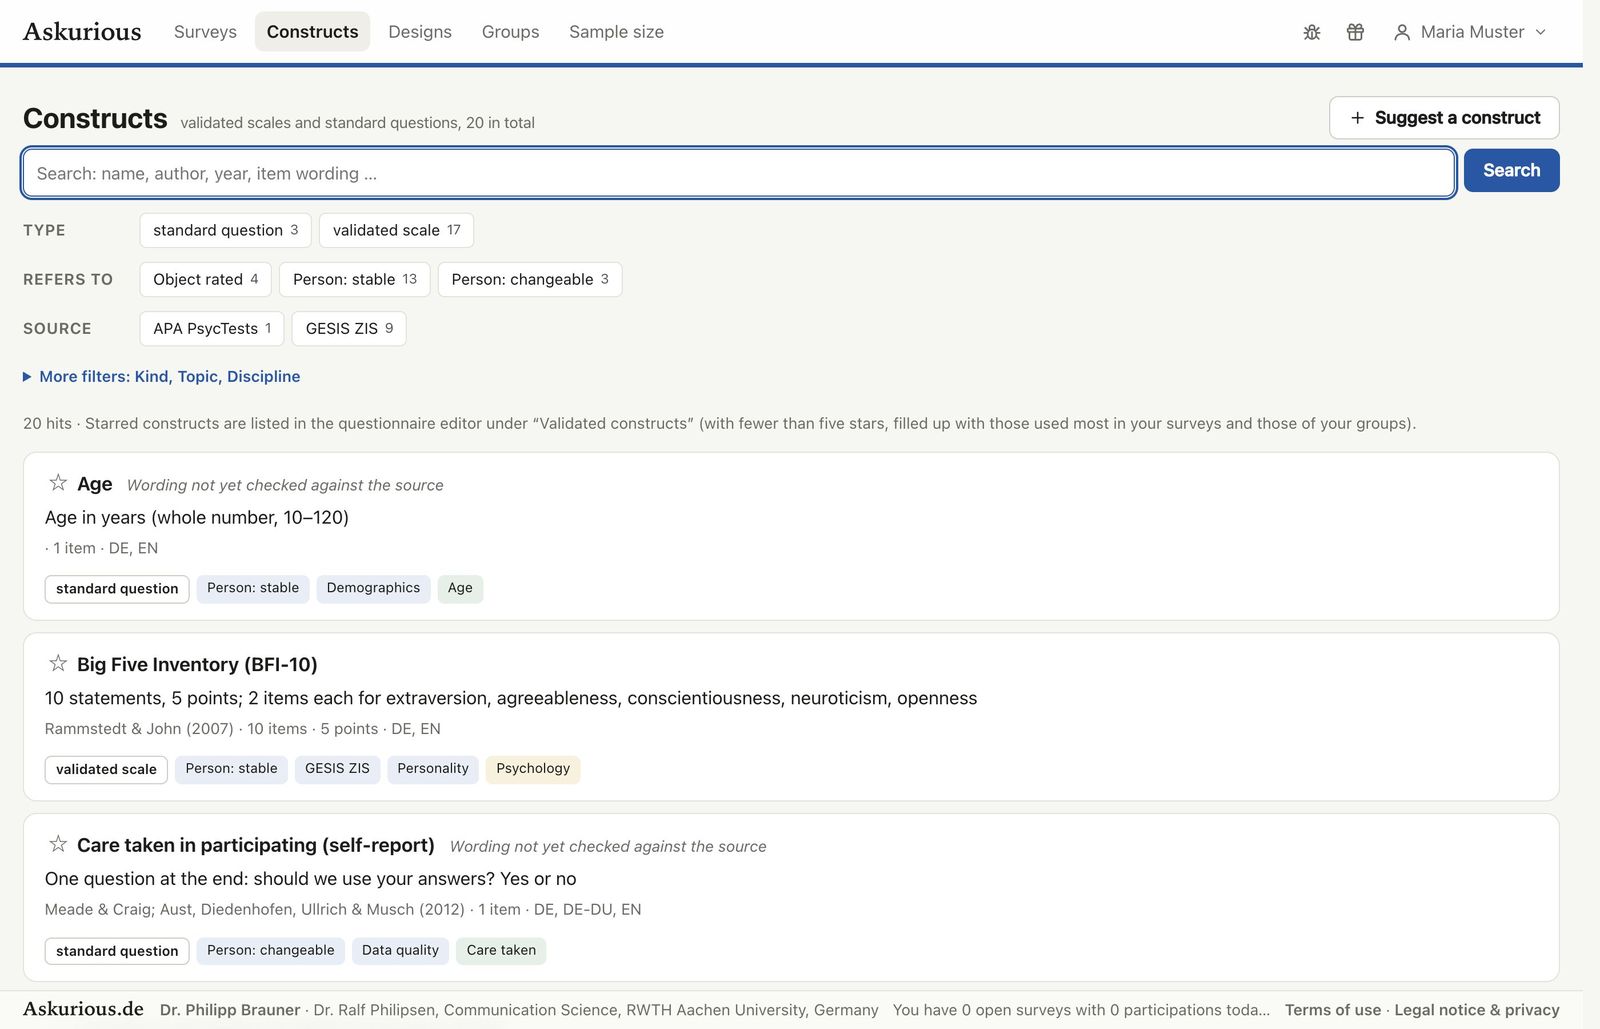Click the Demographics tag on Age card
The width and height of the screenshot is (1600, 1029).
click(373, 588)
